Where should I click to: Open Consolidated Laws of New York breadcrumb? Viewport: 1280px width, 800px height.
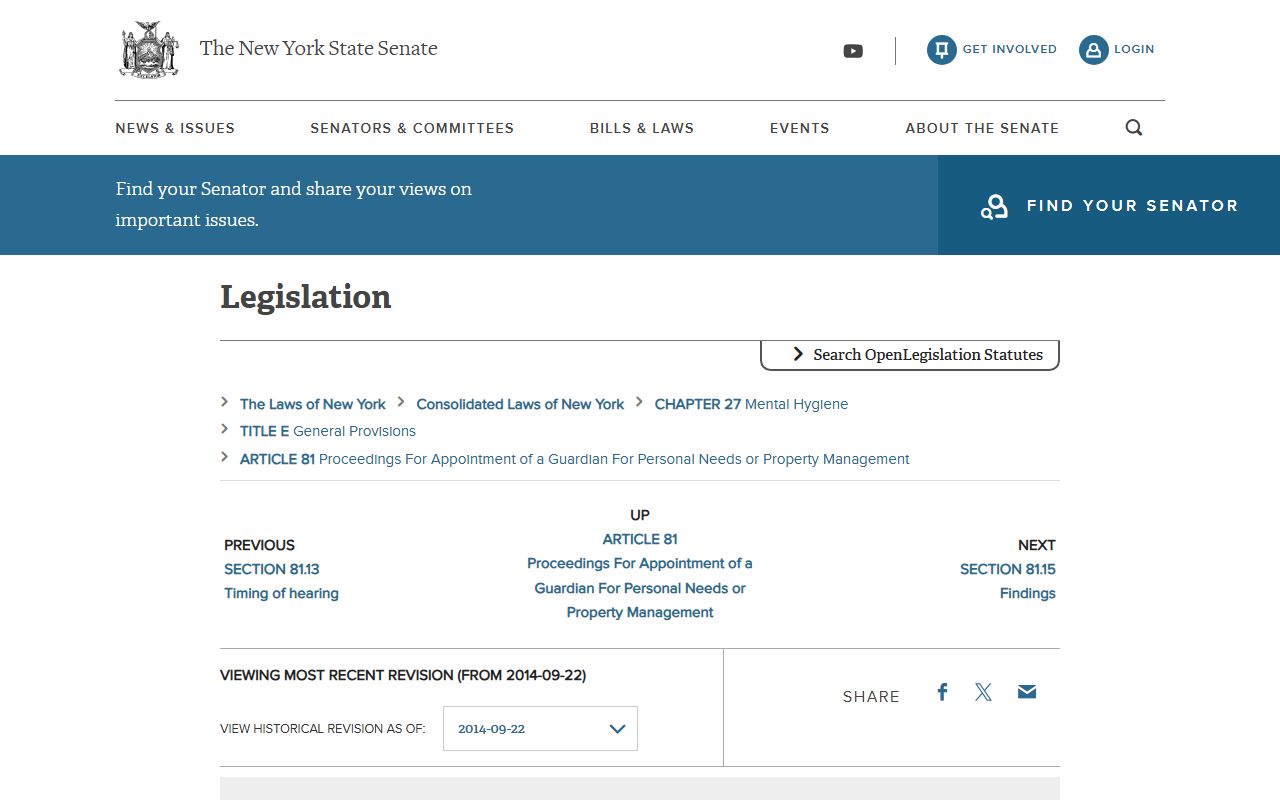tap(520, 404)
